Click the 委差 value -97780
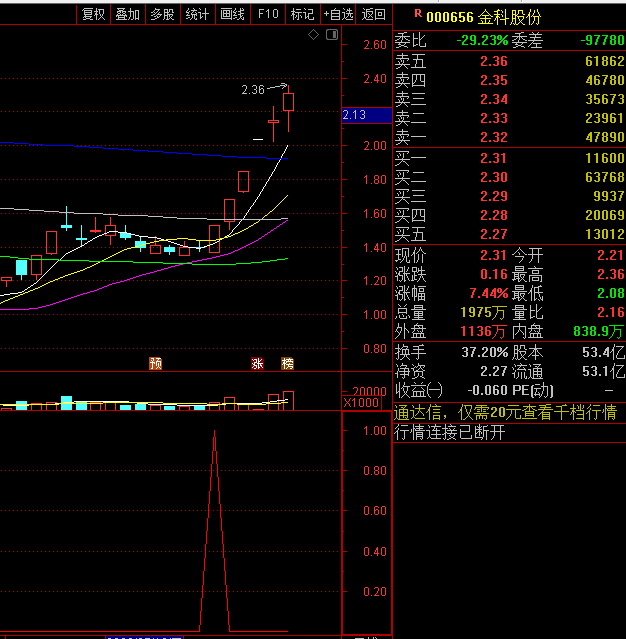This screenshot has width=626, height=639. click(x=602, y=40)
